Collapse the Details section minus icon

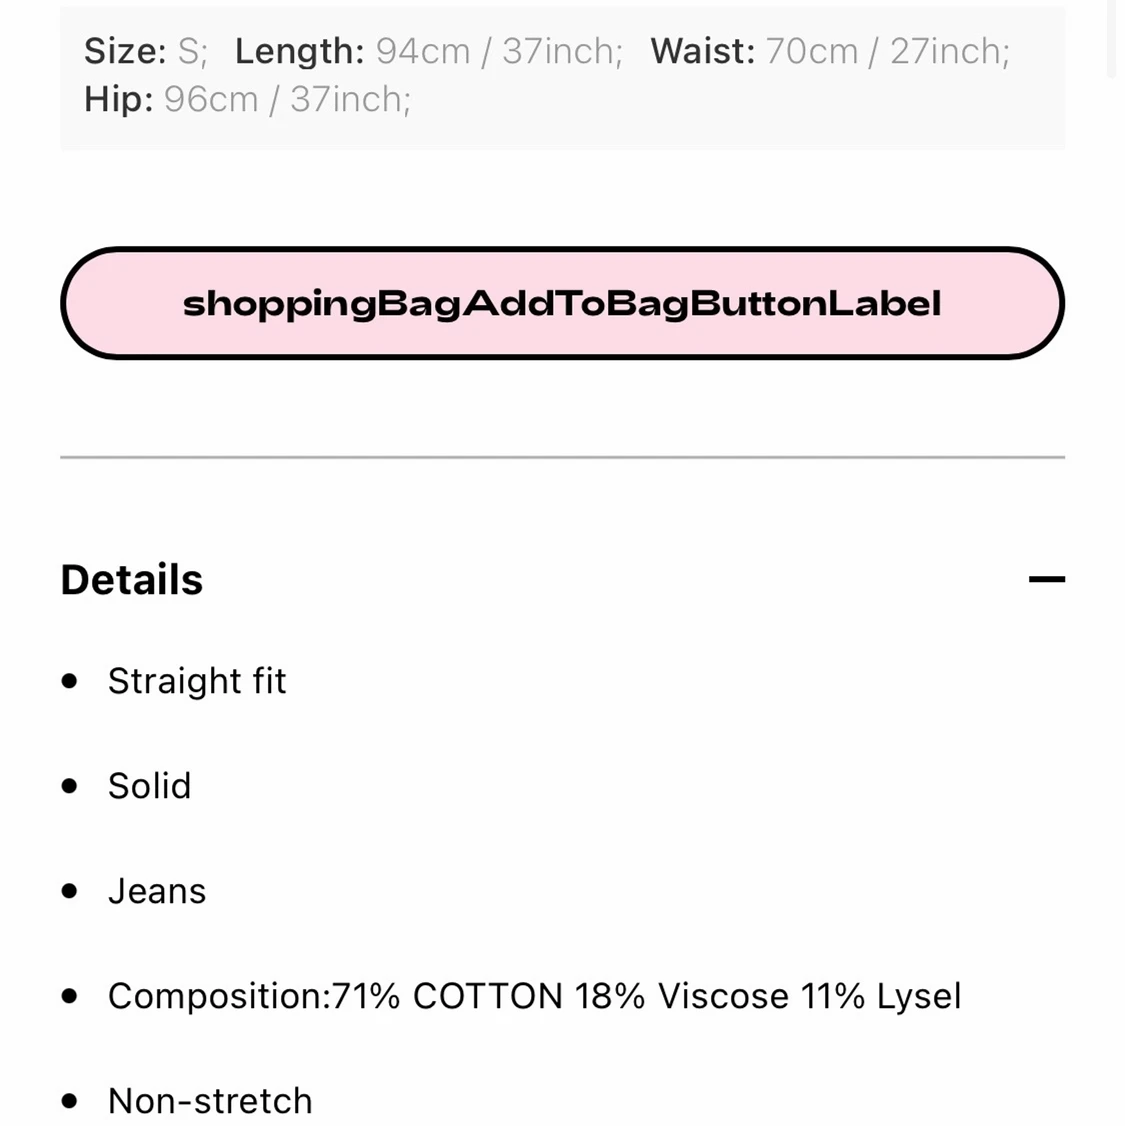click(1046, 579)
